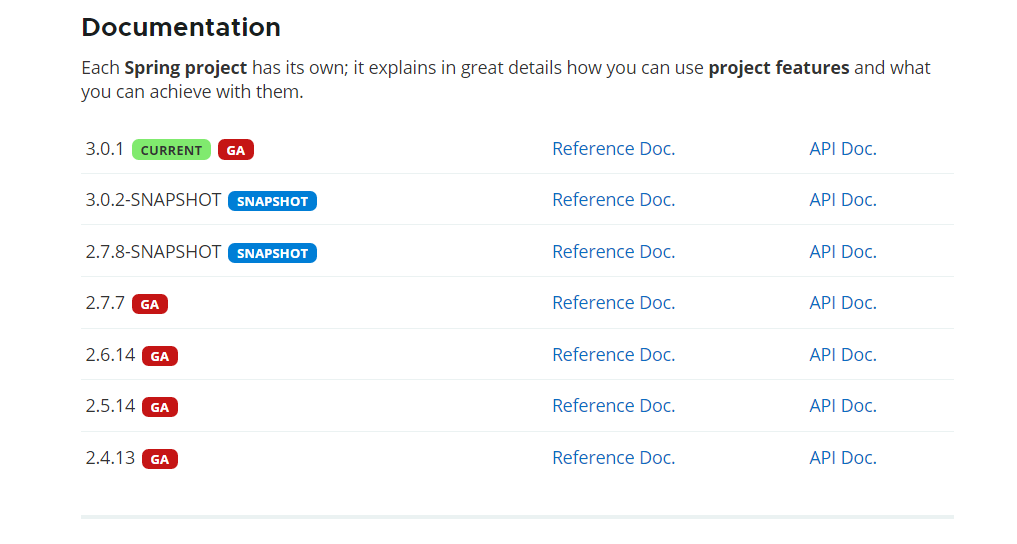Open Reference Doc. for version 3.0.1
This screenshot has width=1017, height=544.
(x=614, y=149)
